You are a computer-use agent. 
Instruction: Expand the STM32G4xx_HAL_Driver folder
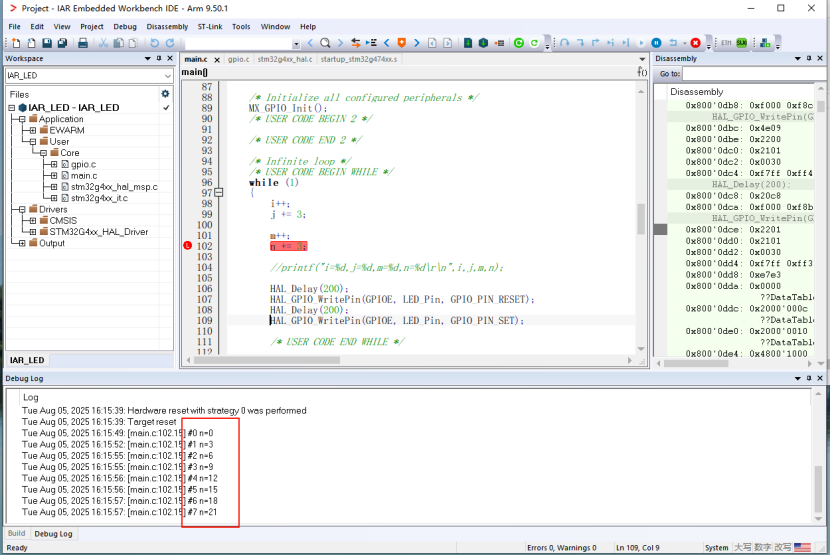(x=33, y=232)
